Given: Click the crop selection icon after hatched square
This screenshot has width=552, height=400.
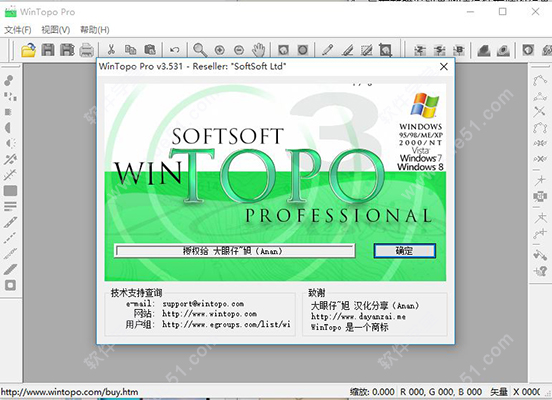Looking at the screenshot, I should coord(385,50).
